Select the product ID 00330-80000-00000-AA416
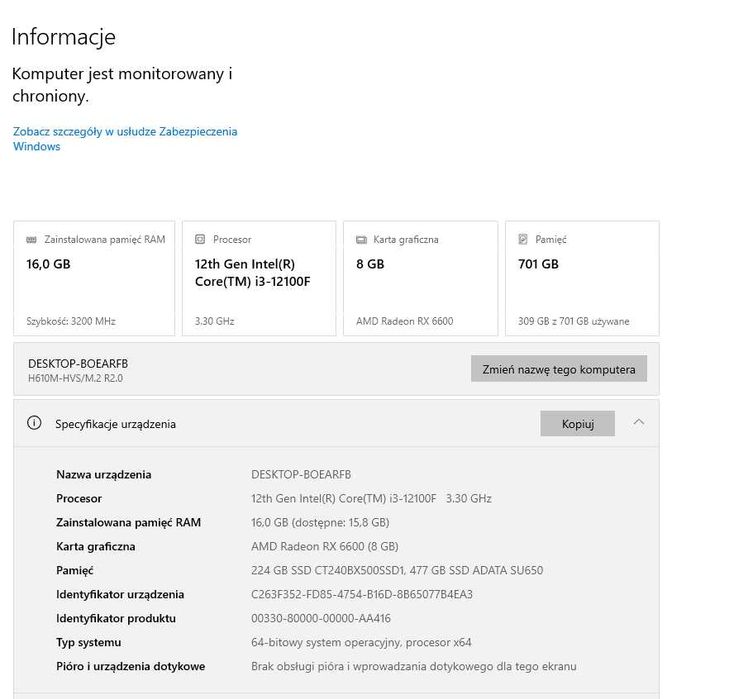The width and height of the screenshot is (729, 699). [321, 618]
